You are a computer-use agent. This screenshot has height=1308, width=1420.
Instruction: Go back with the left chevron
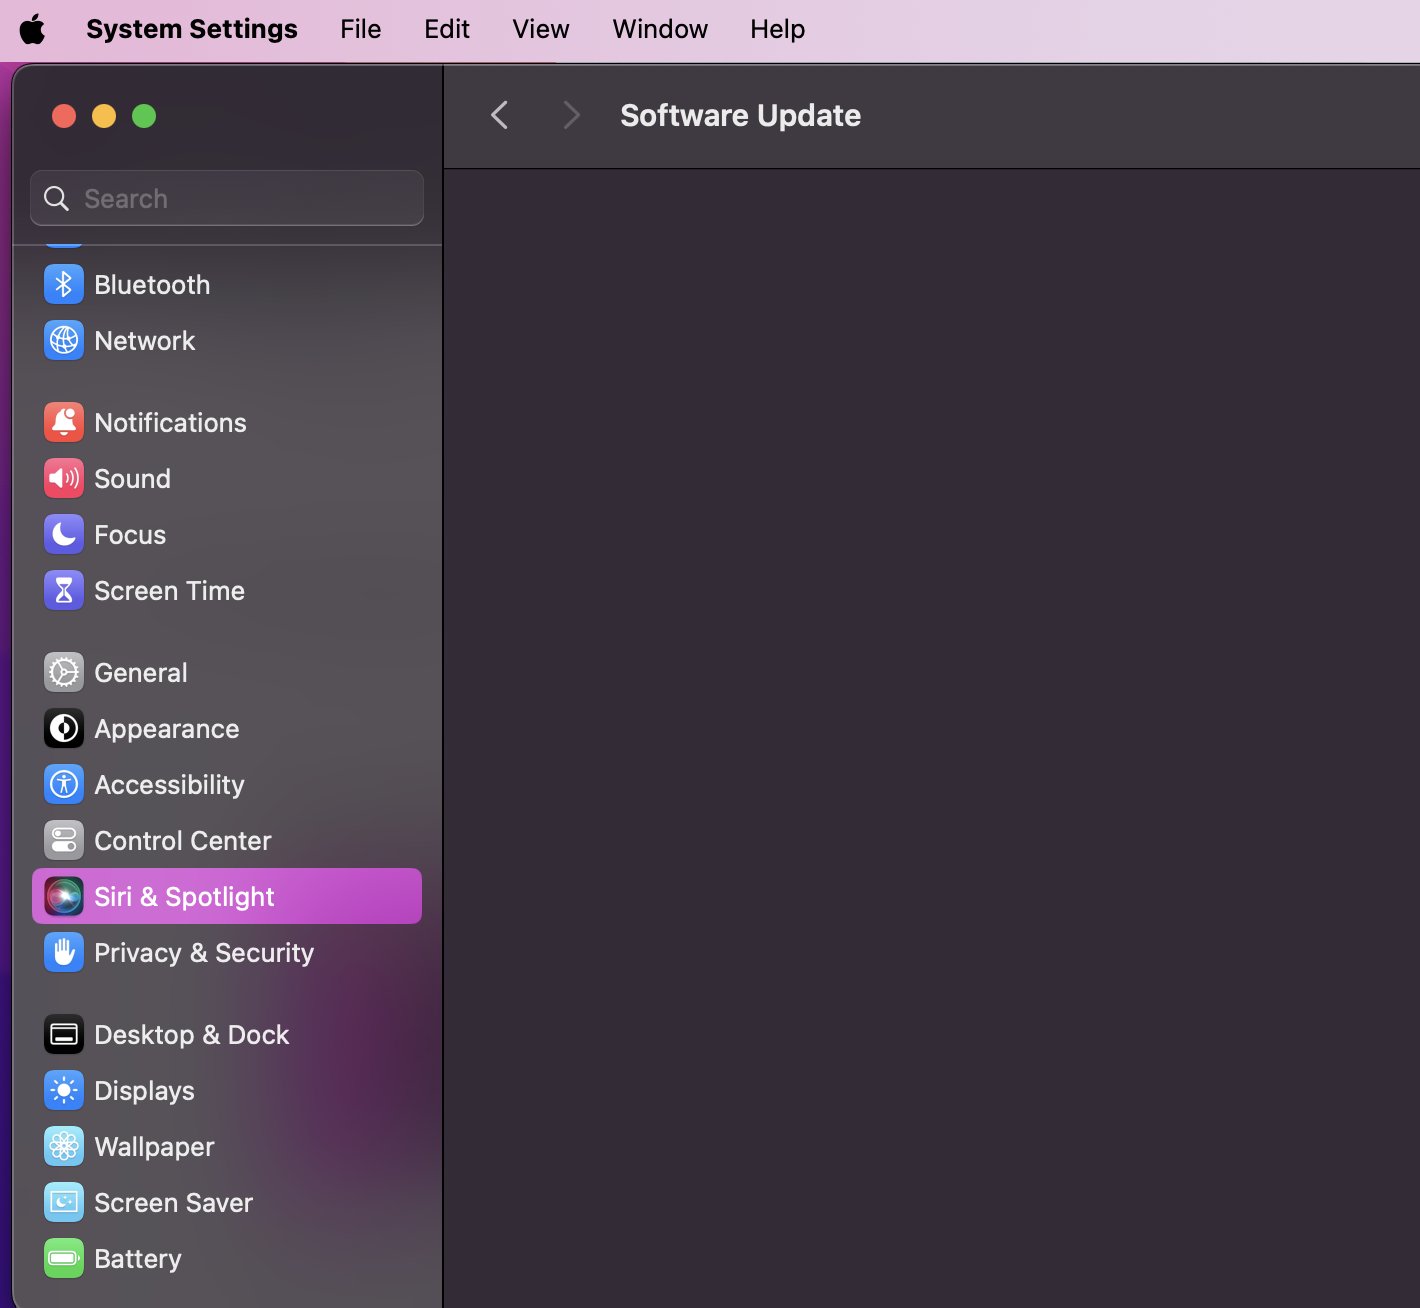[x=500, y=115]
